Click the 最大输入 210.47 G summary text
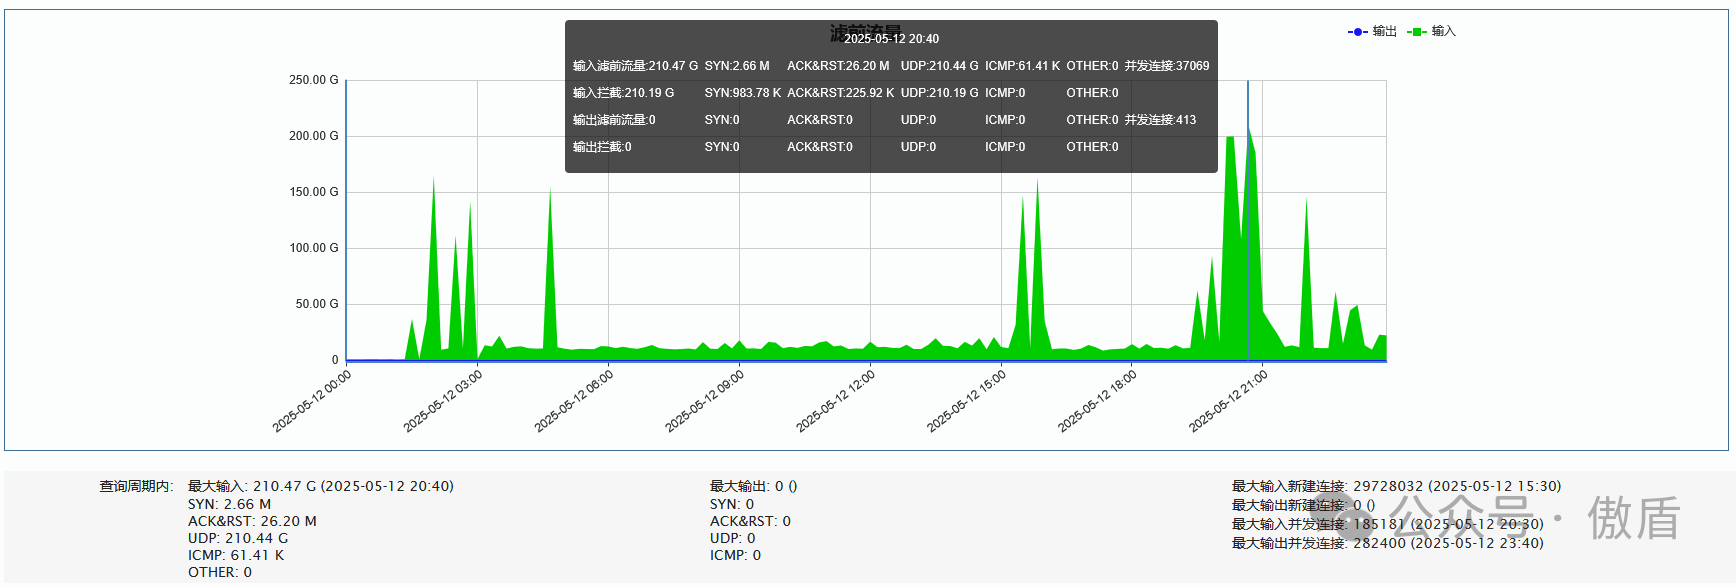 (320, 486)
